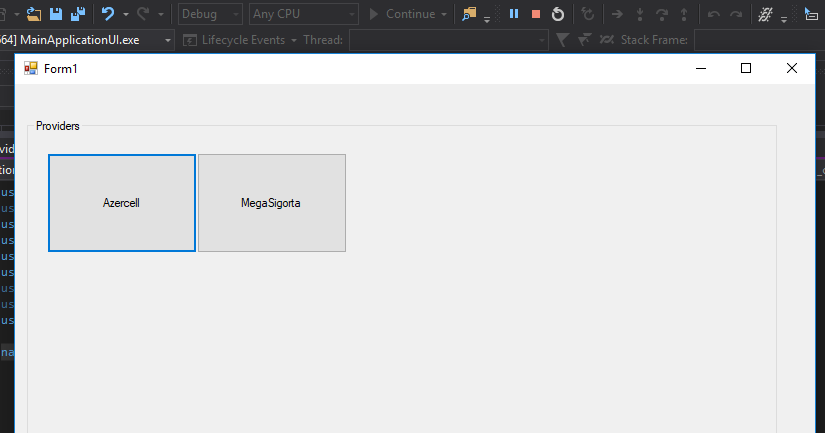Click the Azercell provider button

[x=122, y=203]
